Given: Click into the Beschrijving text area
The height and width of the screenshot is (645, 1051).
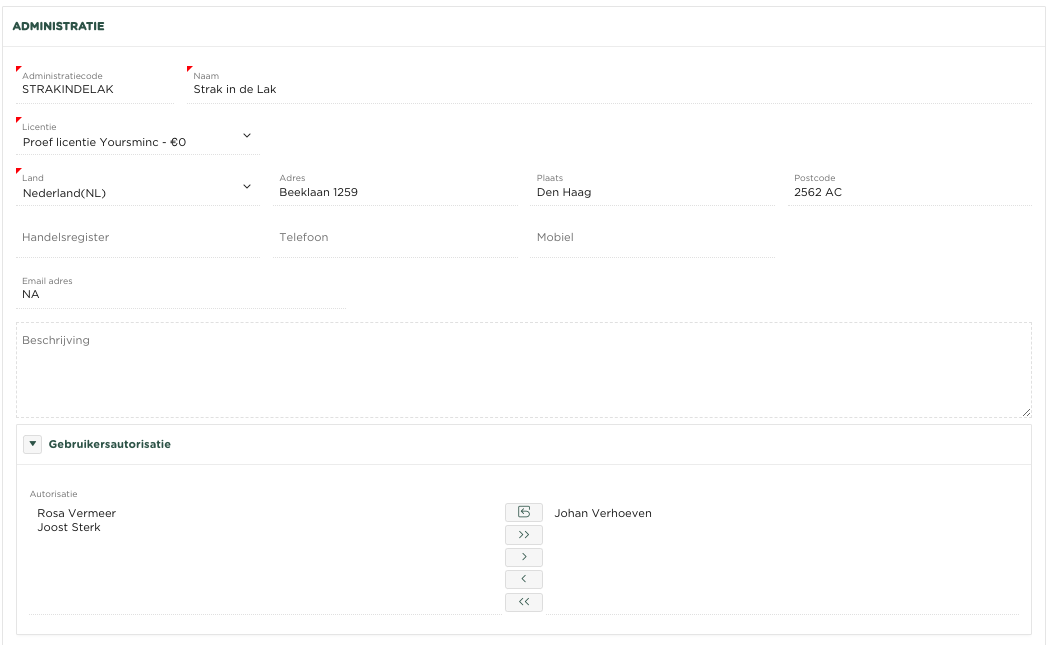Looking at the screenshot, I should pos(523,375).
